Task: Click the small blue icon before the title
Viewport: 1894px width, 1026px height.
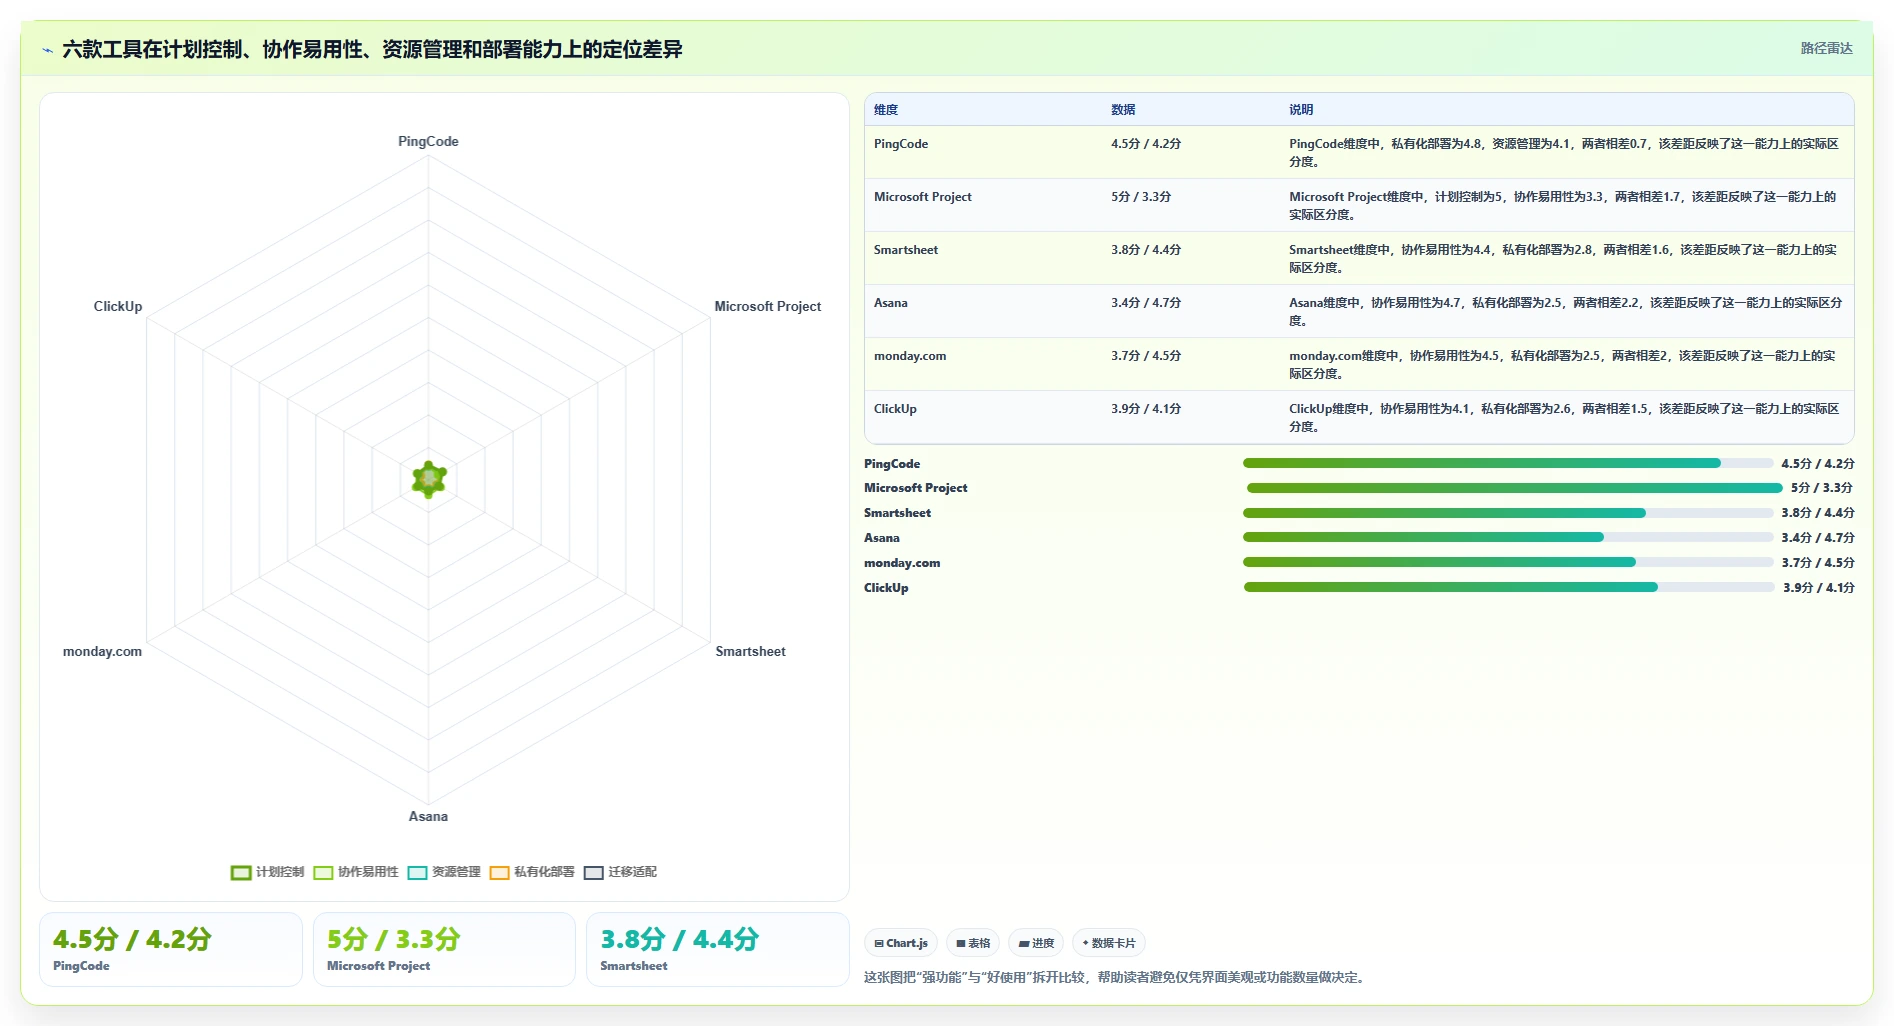Action: tap(47, 50)
